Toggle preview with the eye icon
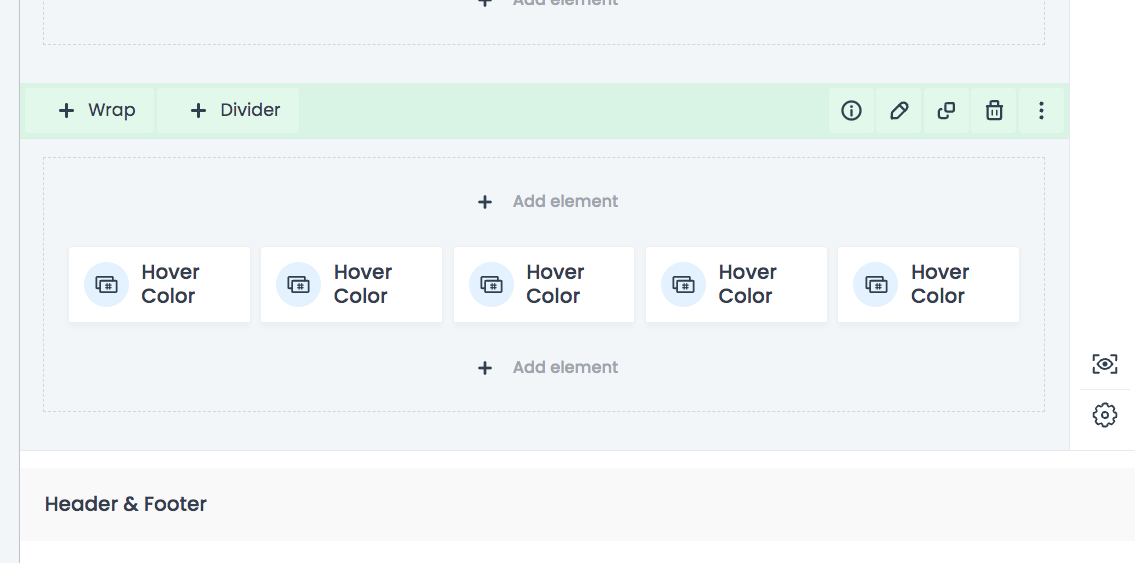Screen dimensions: 1135x563 tap(1105, 364)
